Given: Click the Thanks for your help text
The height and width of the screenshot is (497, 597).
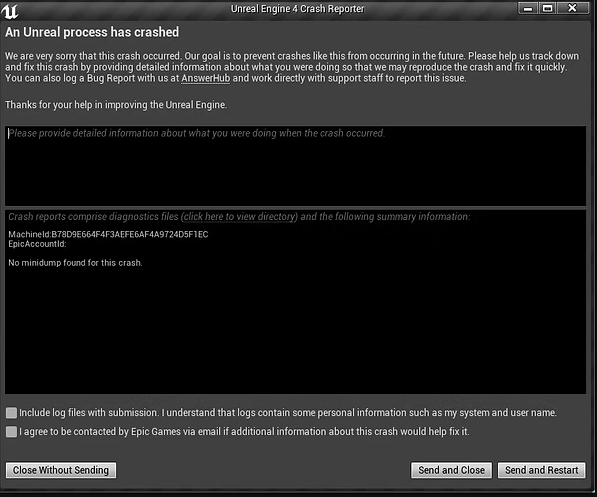Looking at the screenshot, I should (116, 105).
